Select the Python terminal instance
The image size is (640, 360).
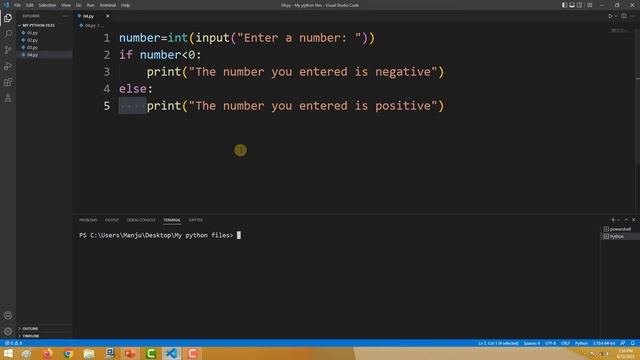tap(620, 236)
